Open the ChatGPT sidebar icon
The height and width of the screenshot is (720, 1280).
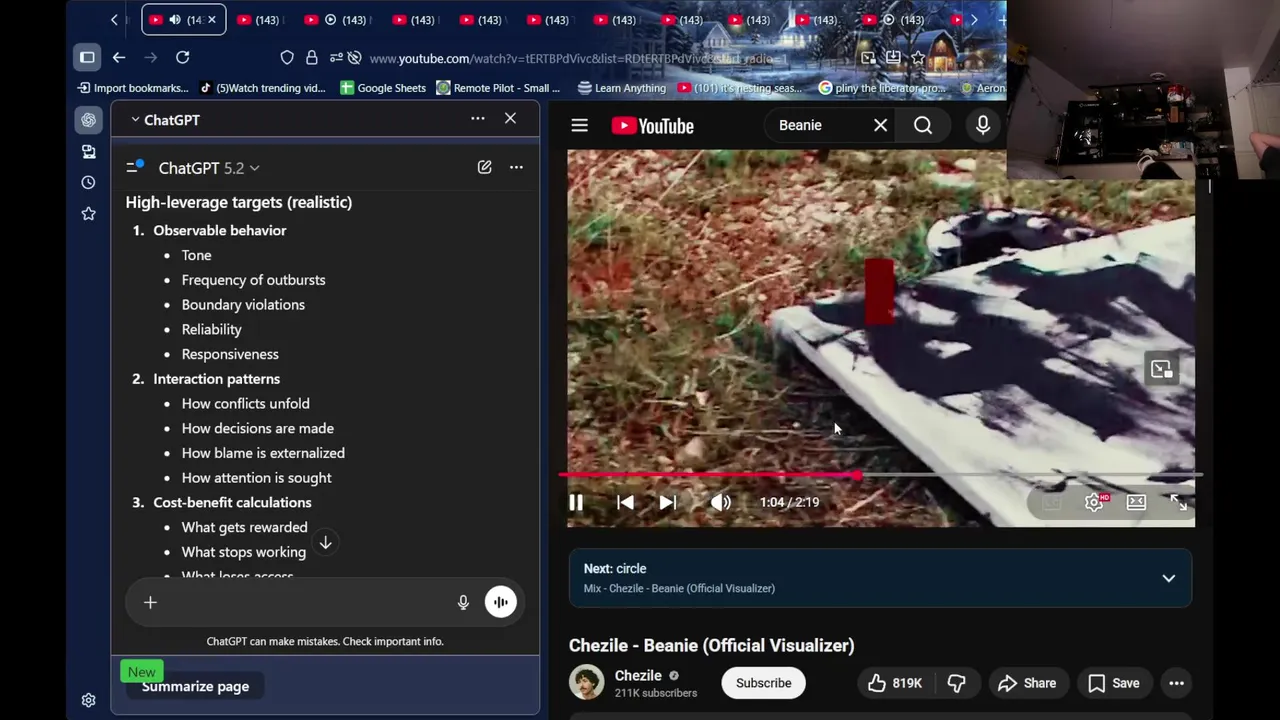pos(89,120)
